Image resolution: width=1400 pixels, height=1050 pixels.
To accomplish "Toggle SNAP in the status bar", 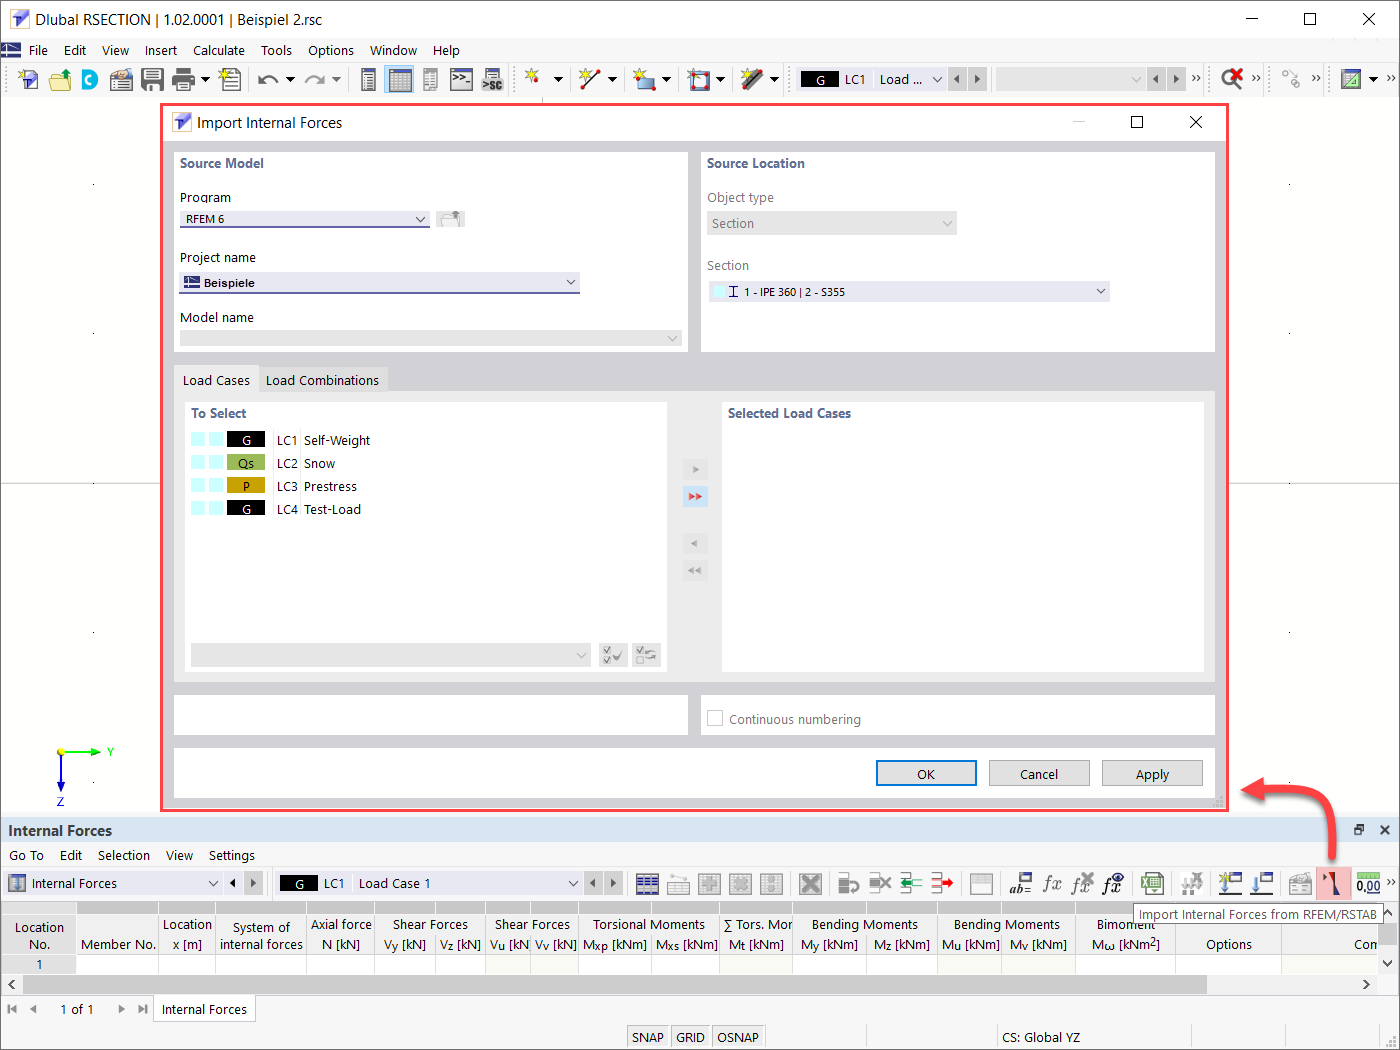I will (x=647, y=1036).
